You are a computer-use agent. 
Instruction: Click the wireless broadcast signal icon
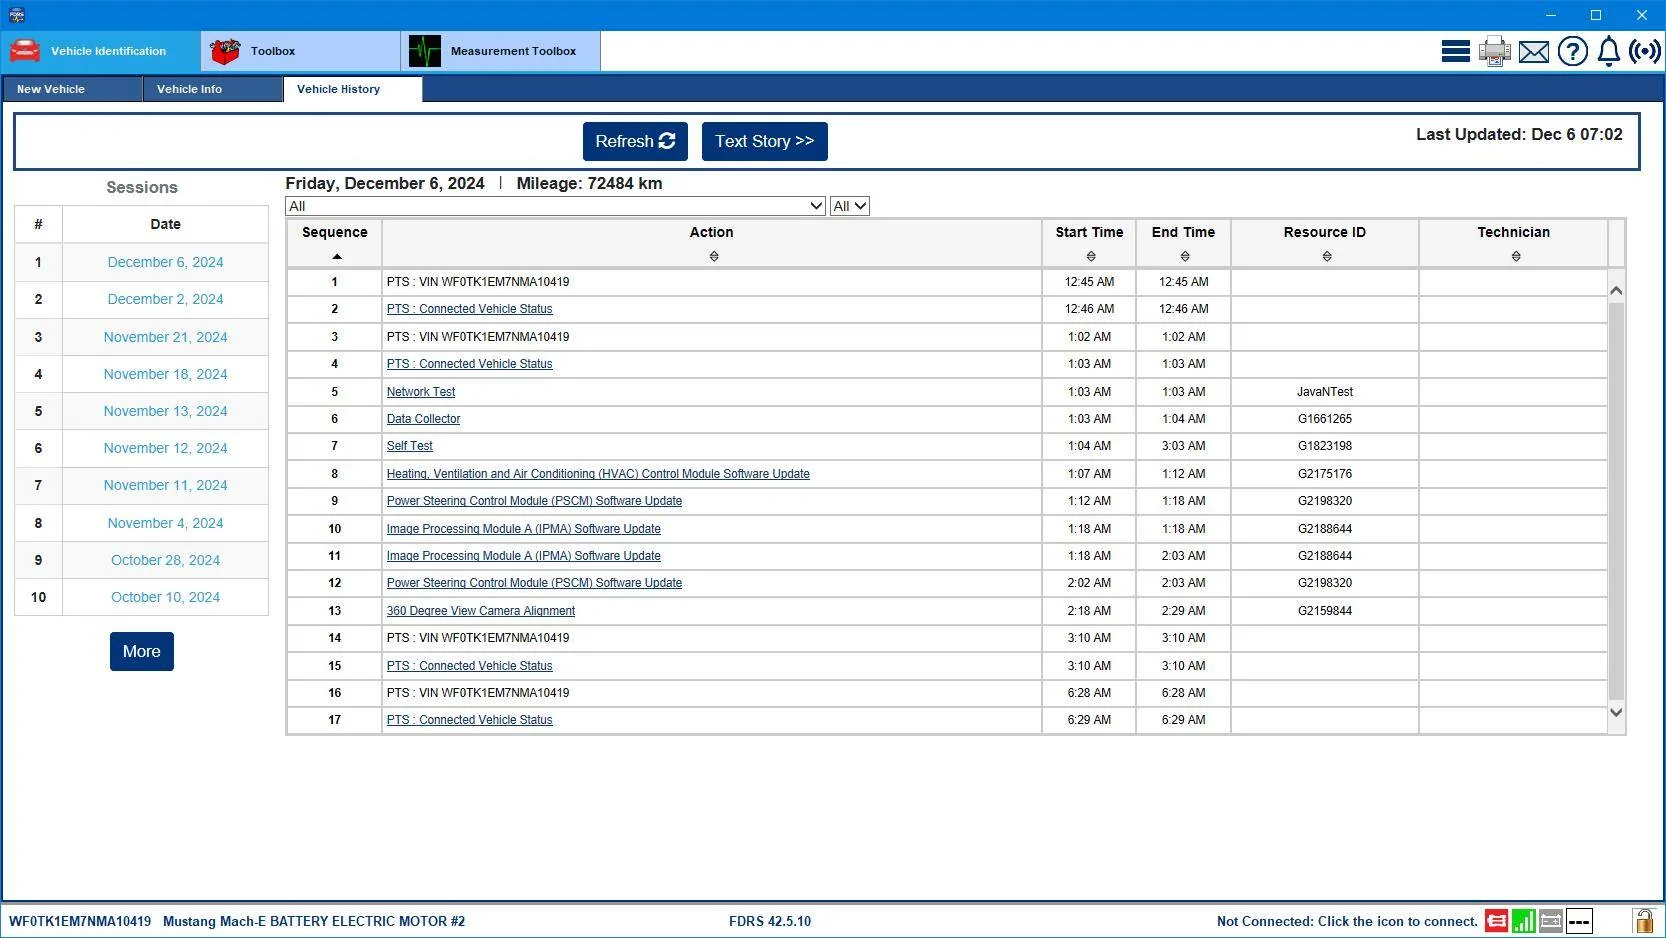[1645, 51]
